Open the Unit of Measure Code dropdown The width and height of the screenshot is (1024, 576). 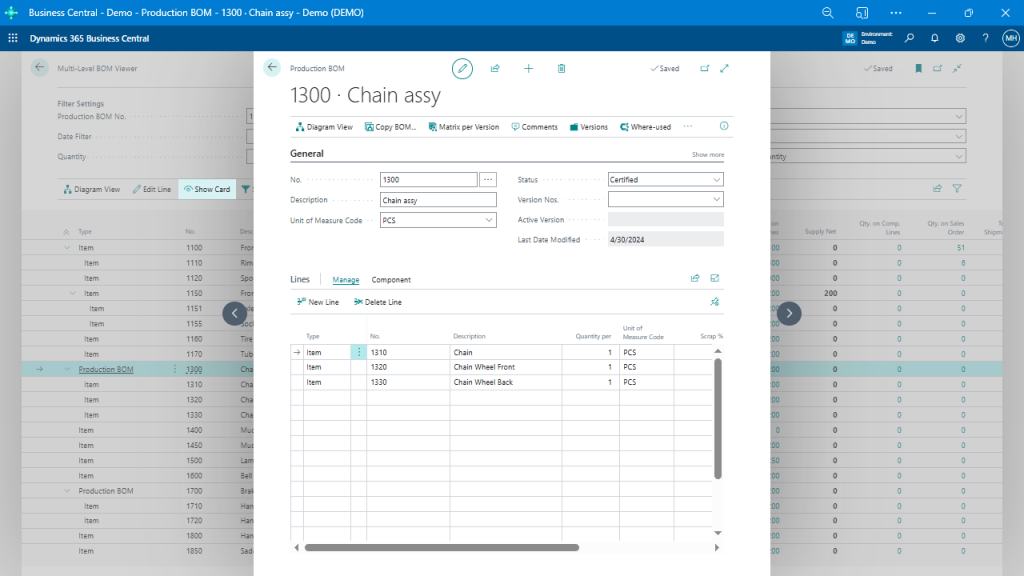pos(438,220)
